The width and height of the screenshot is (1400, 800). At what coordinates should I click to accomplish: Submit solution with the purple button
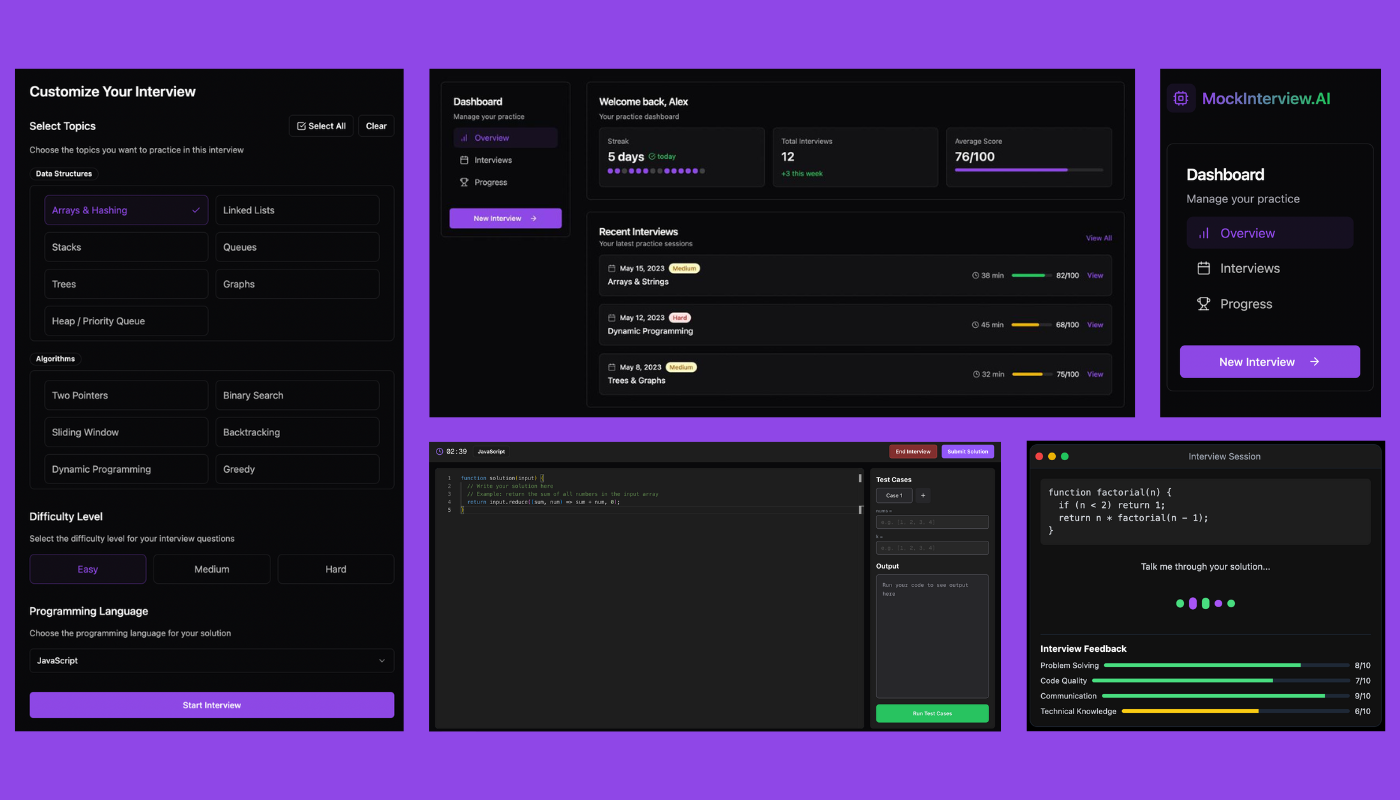coord(968,452)
